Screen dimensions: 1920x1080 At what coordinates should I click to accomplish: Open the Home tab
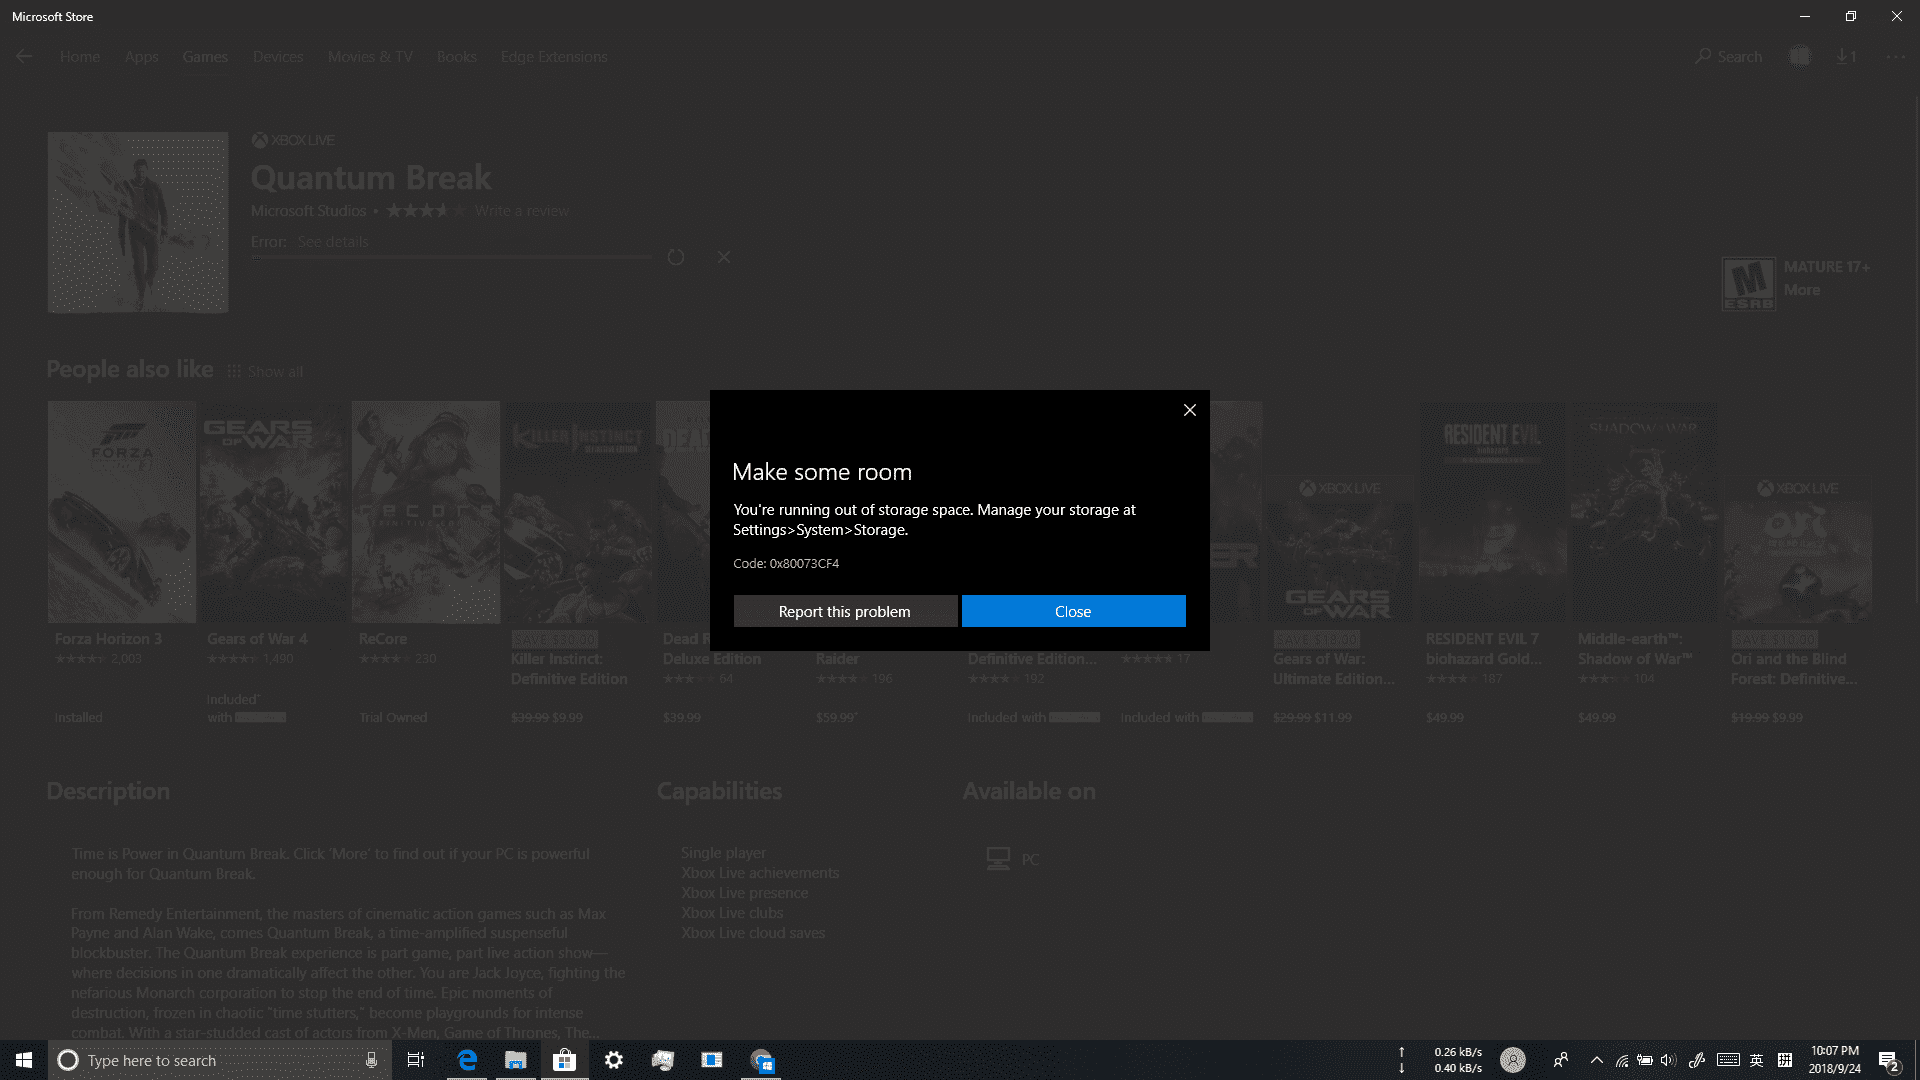click(x=80, y=57)
